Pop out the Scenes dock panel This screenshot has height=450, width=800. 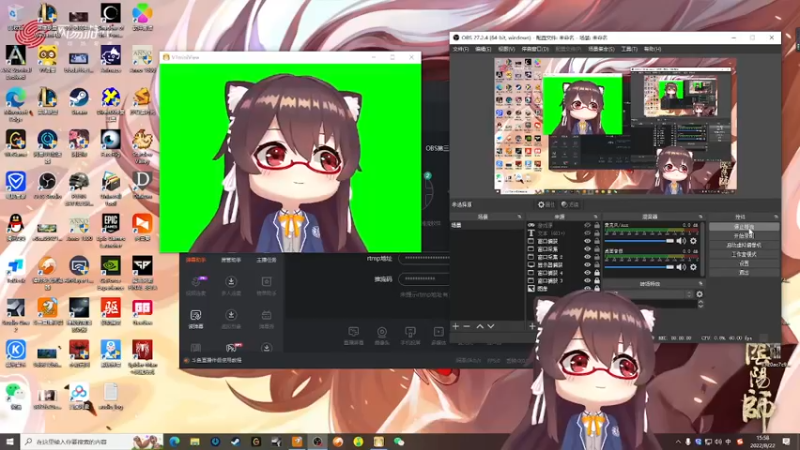pos(519,217)
